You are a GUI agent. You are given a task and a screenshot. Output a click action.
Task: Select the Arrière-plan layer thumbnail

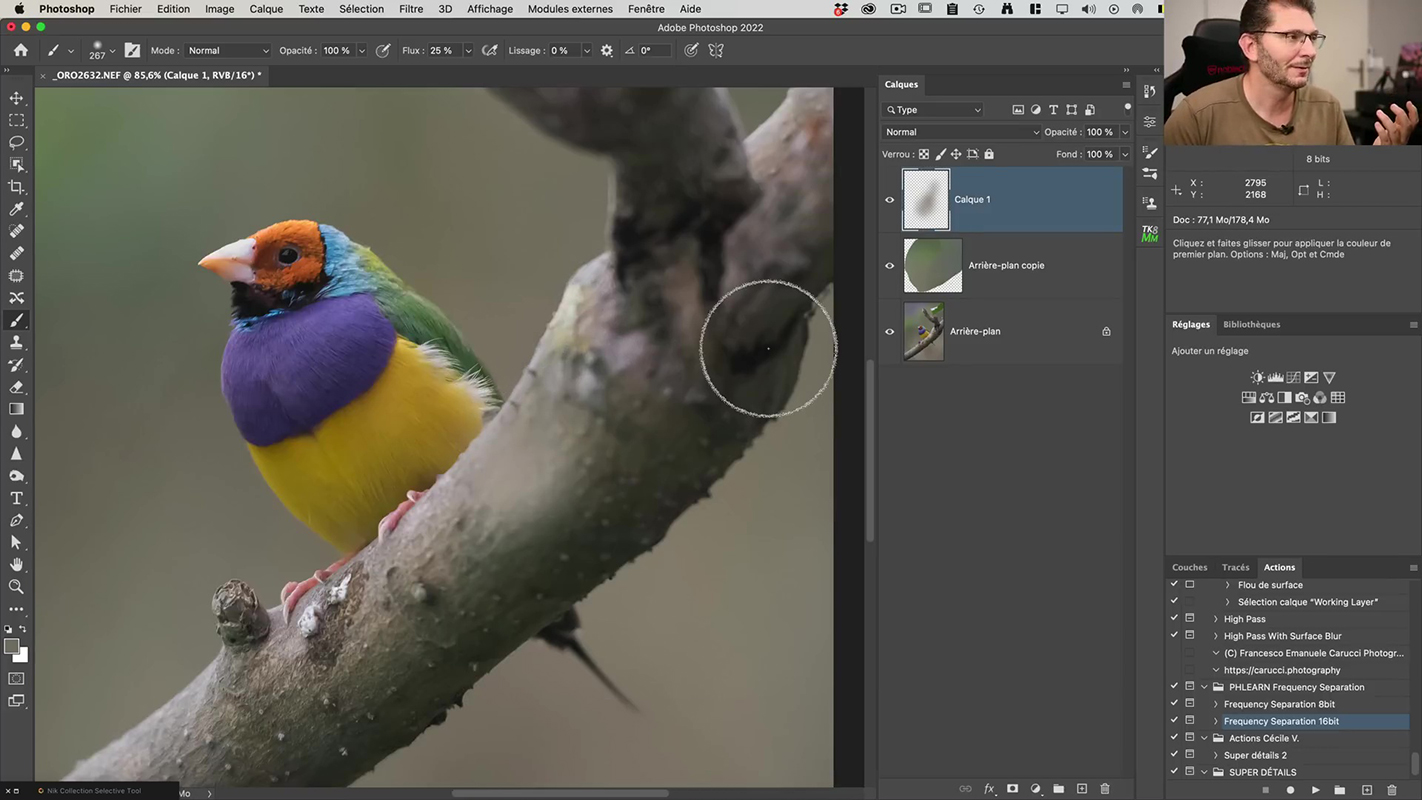coord(923,332)
